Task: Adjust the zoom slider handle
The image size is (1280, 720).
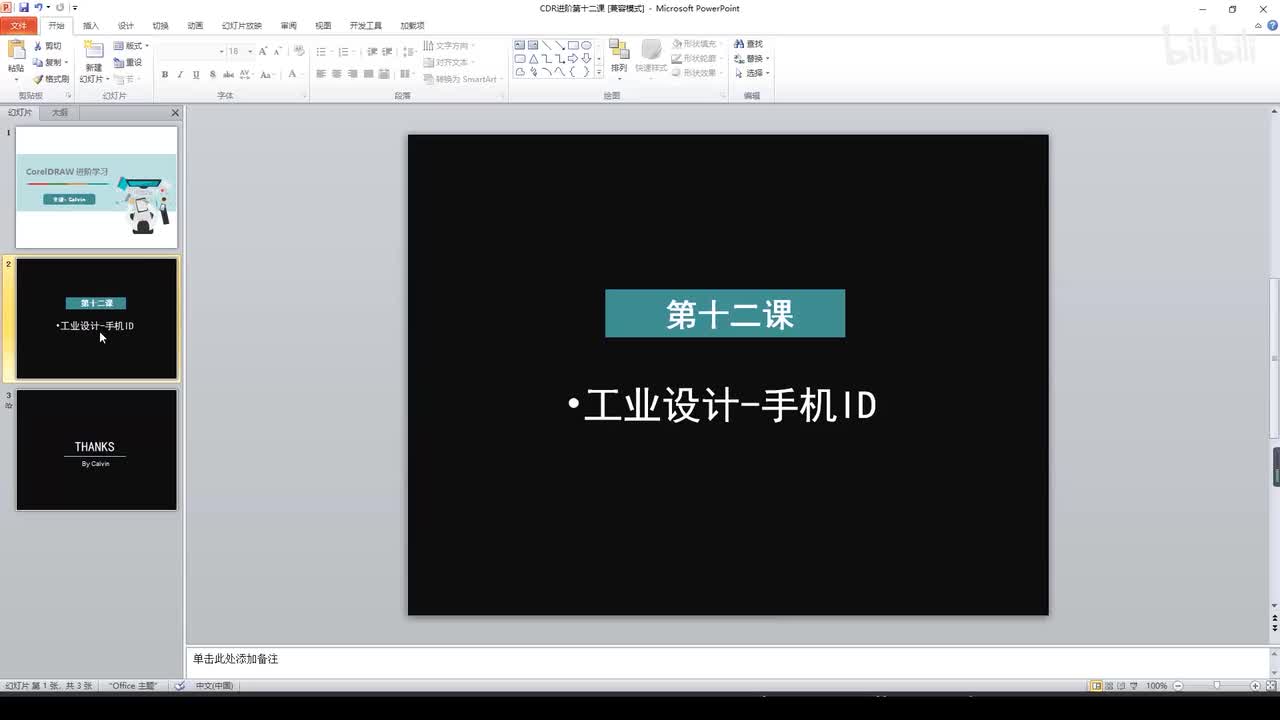Action: 1217,686
